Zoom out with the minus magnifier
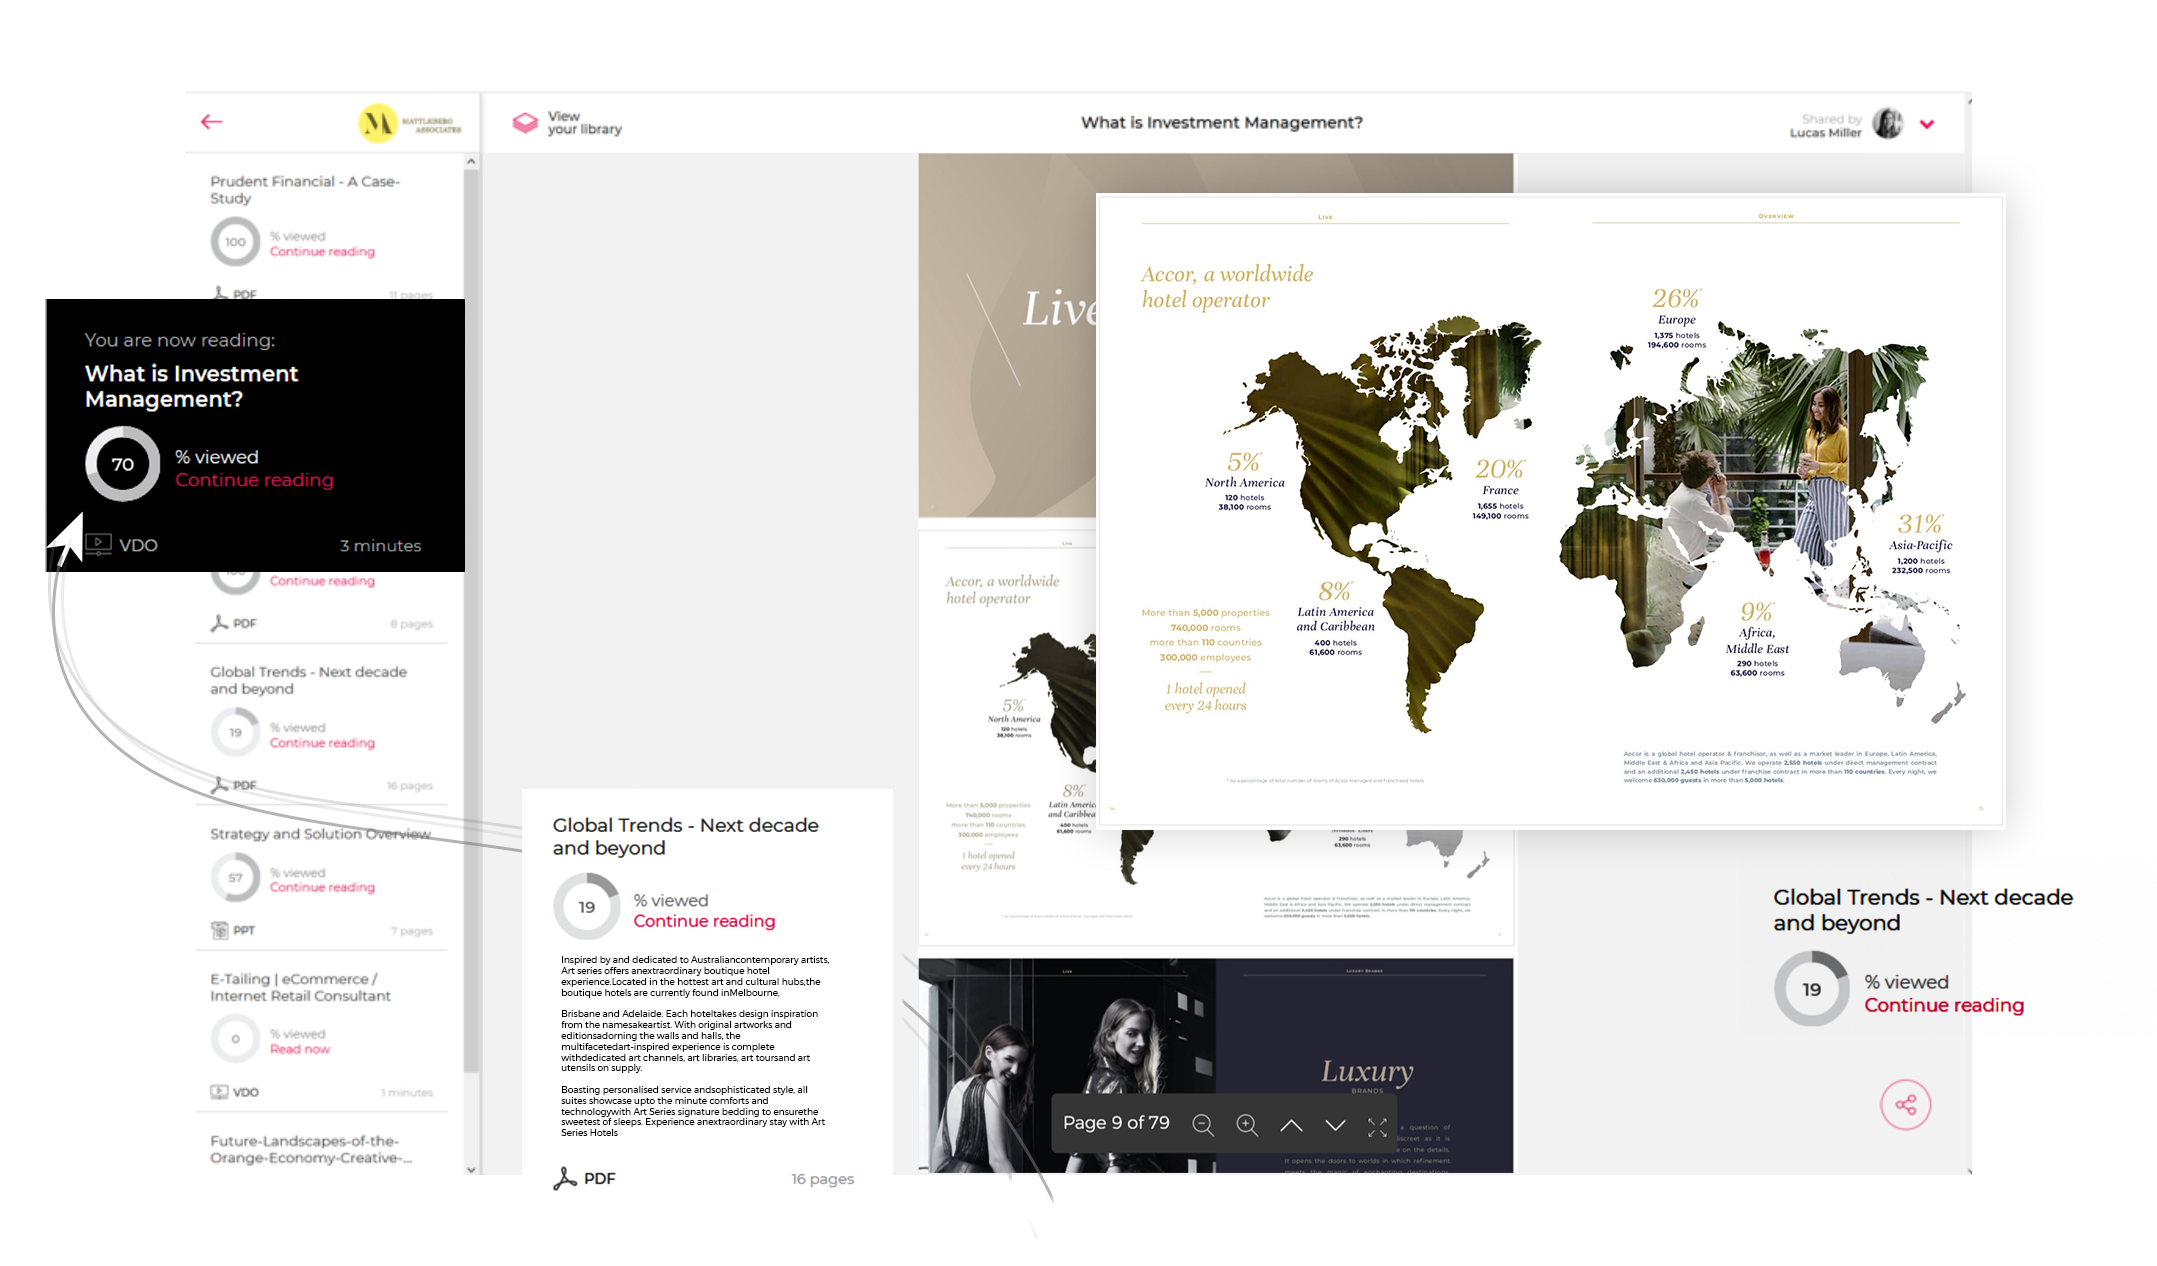Image resolution: width=2157 pixels, height=1266 pixels. 1203,1125
